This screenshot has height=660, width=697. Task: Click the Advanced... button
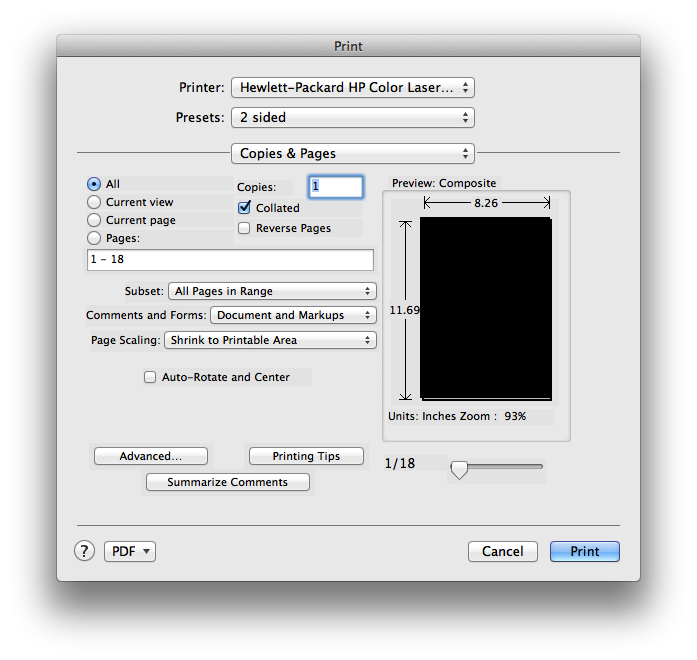click(151, 456)
